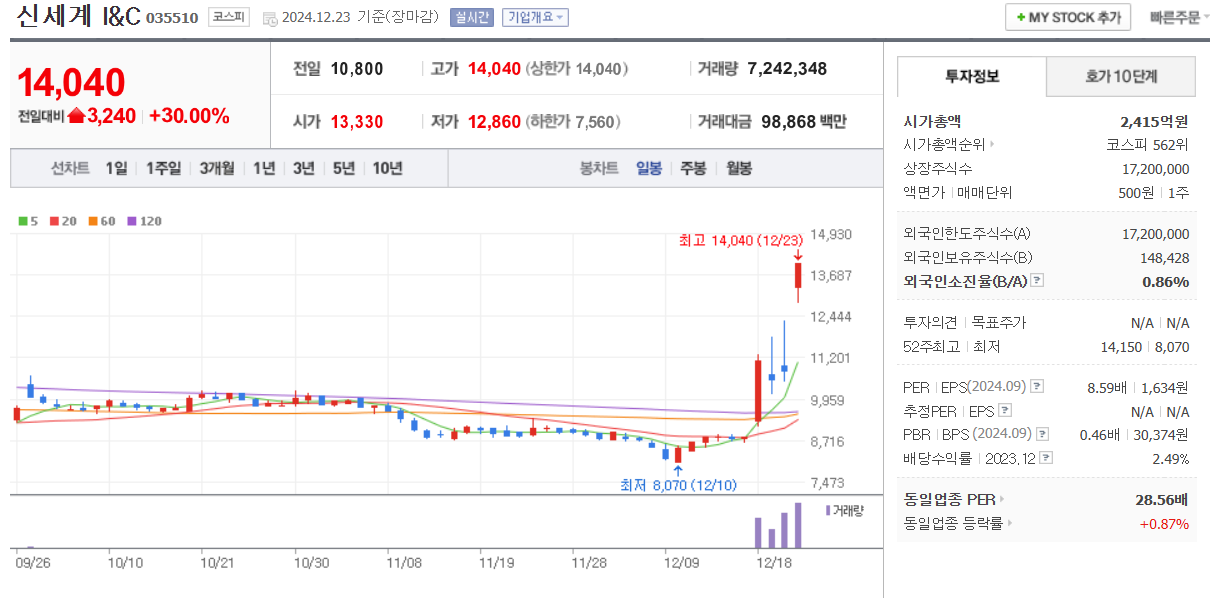
Task: Click the red 20-day moving average legend
Action: coord(62,221)
